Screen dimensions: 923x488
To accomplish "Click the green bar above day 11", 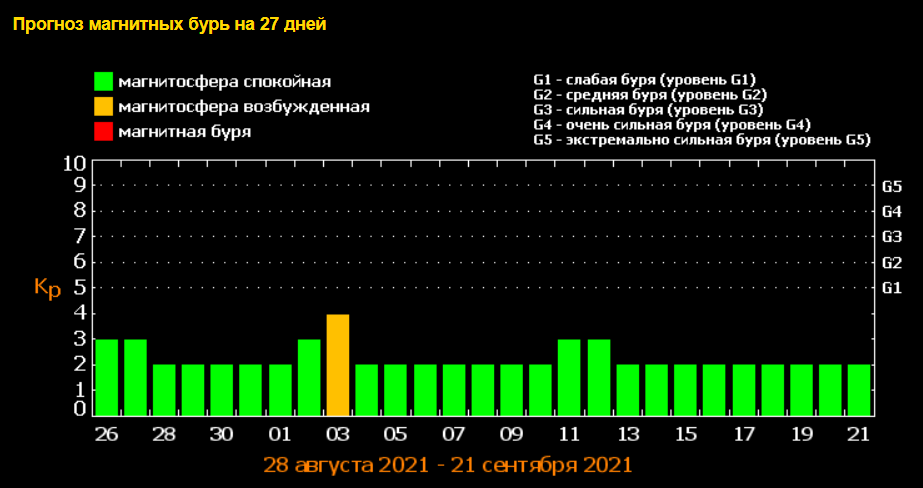I will point(569,377).
